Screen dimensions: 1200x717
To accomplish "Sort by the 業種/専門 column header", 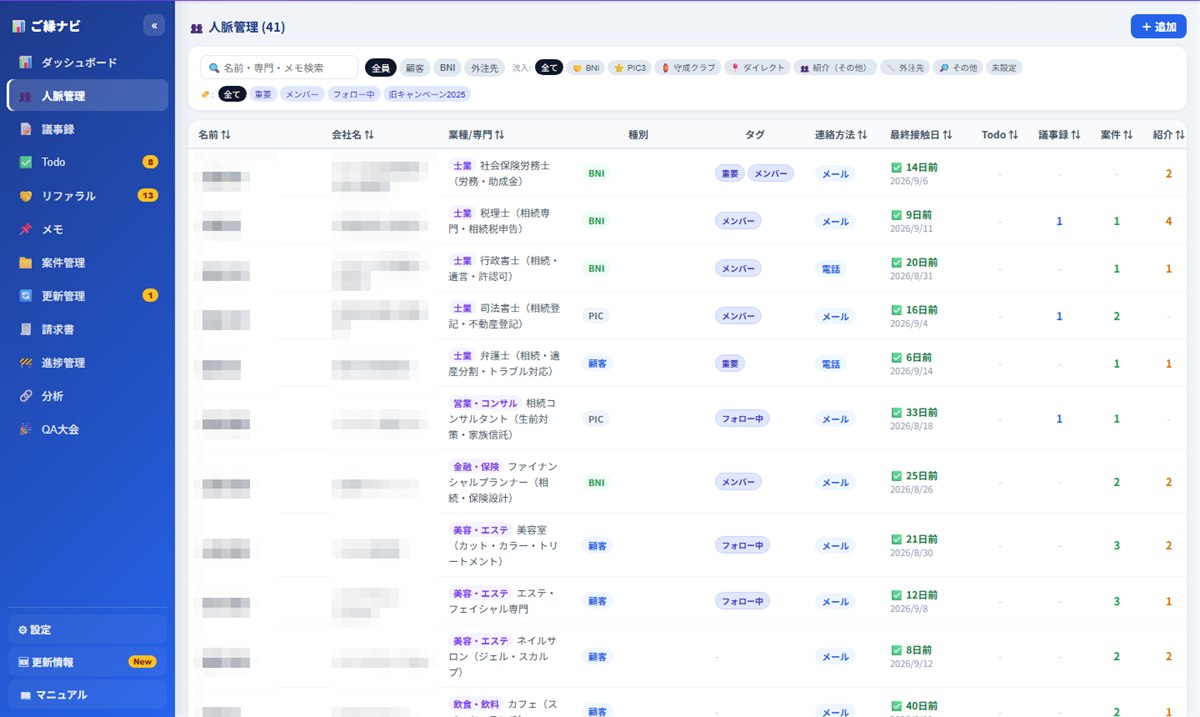I will [477, 135].
